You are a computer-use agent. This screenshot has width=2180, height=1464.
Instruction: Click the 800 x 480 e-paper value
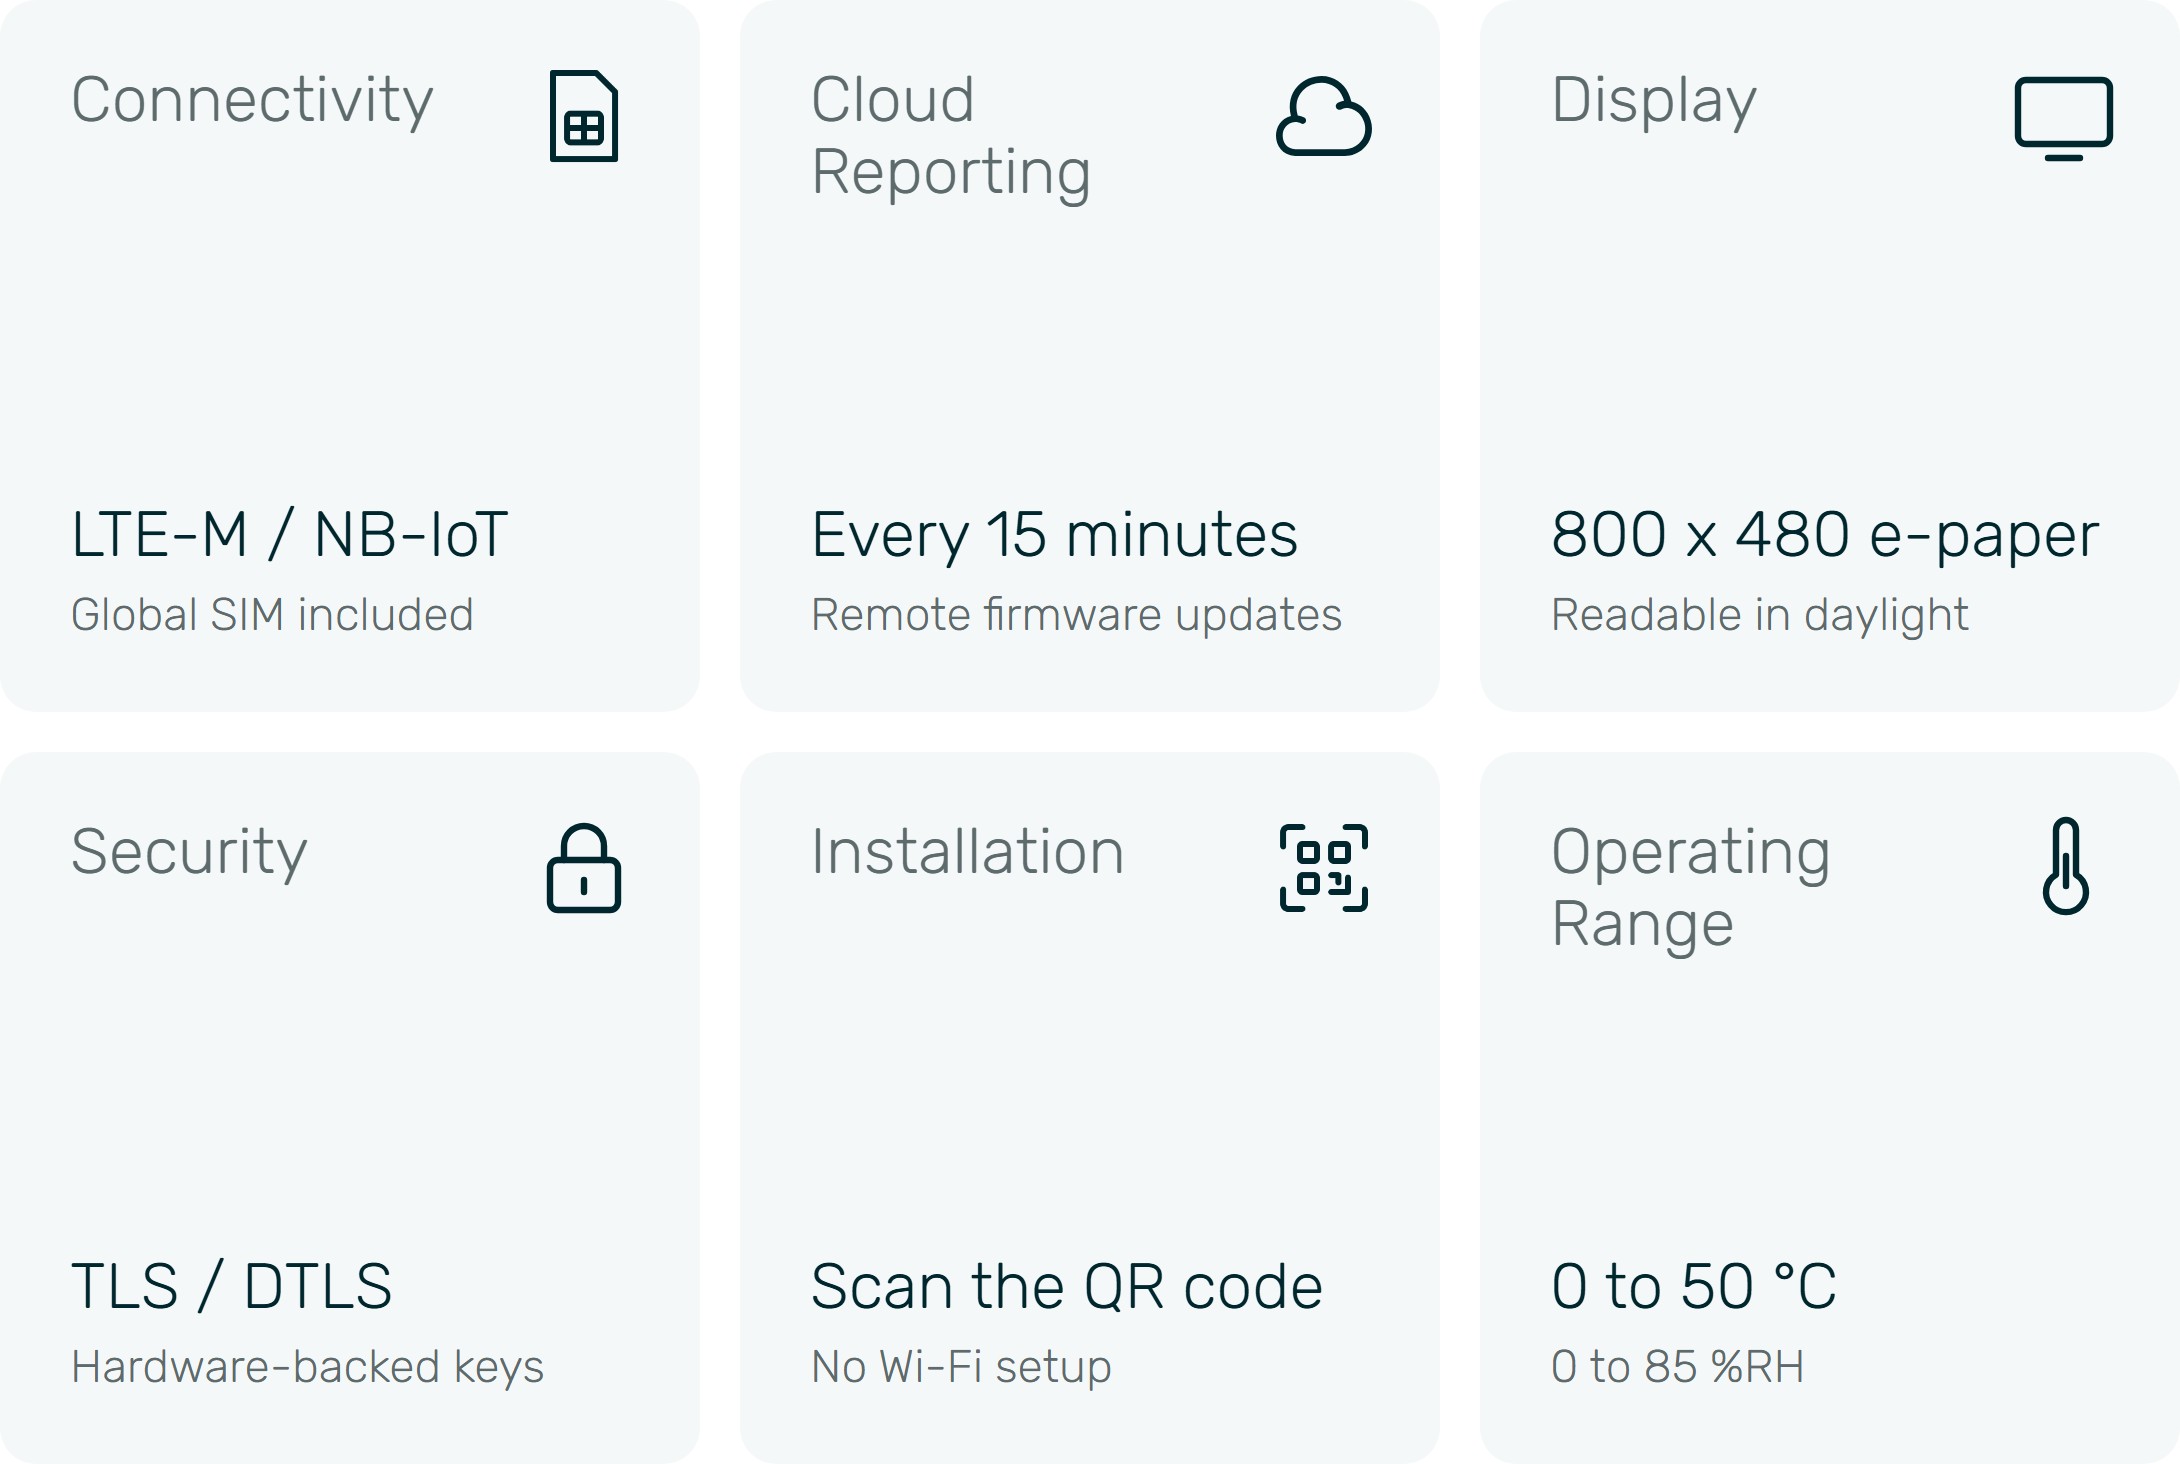pyautogui.click(x=1825, y=536)
